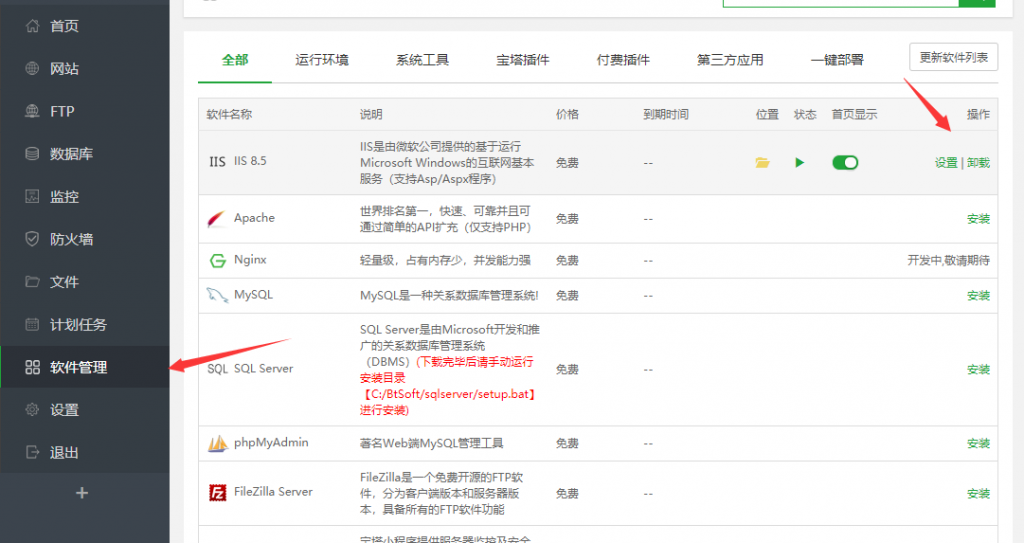Open IIS 设置 link
Image resolution: width=1024 pixels, height=543 pixels.
(x=946, y=163)
